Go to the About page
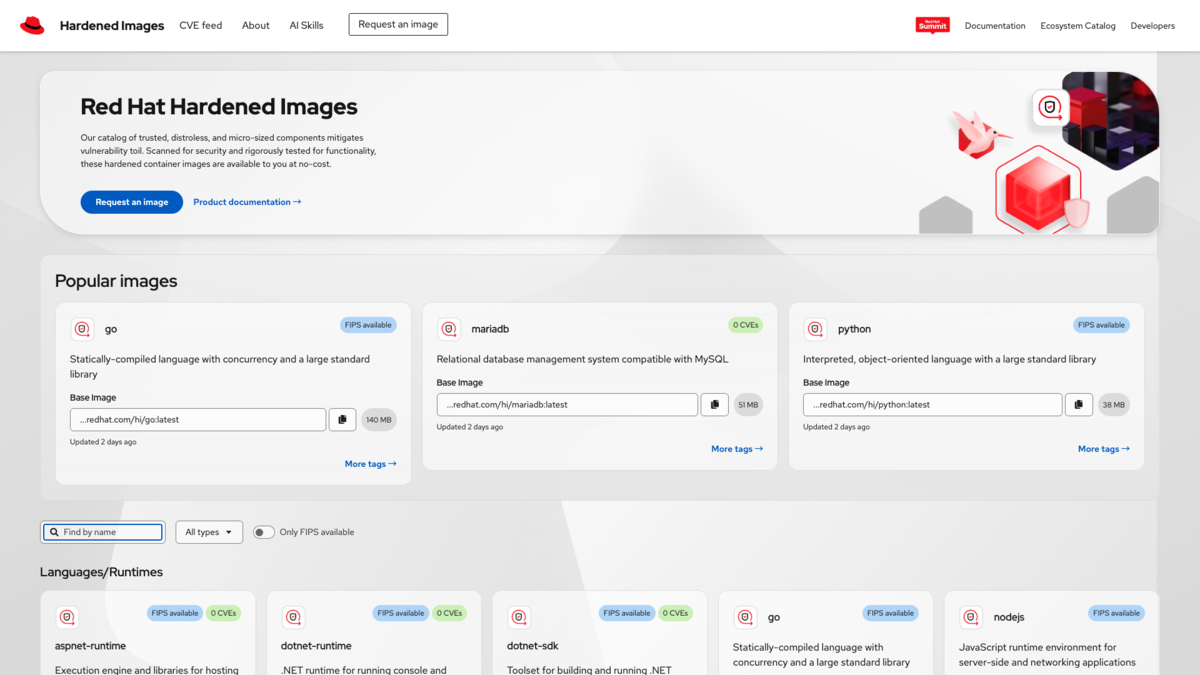Image resolution: width=1200 pixels, height=675 pixels. [x=256, y=25]
